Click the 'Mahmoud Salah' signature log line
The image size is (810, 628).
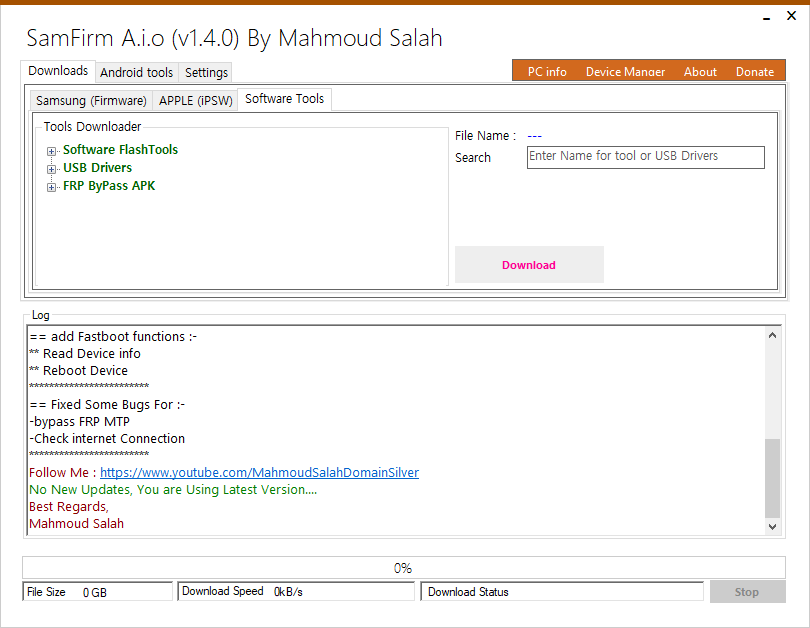coord(76,524)
